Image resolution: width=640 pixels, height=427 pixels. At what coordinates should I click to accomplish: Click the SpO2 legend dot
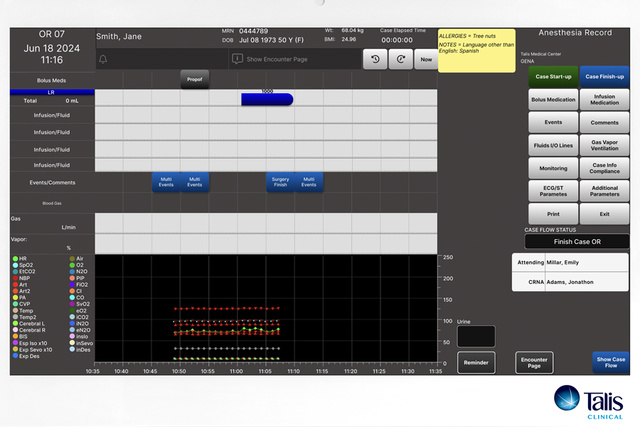16,265
